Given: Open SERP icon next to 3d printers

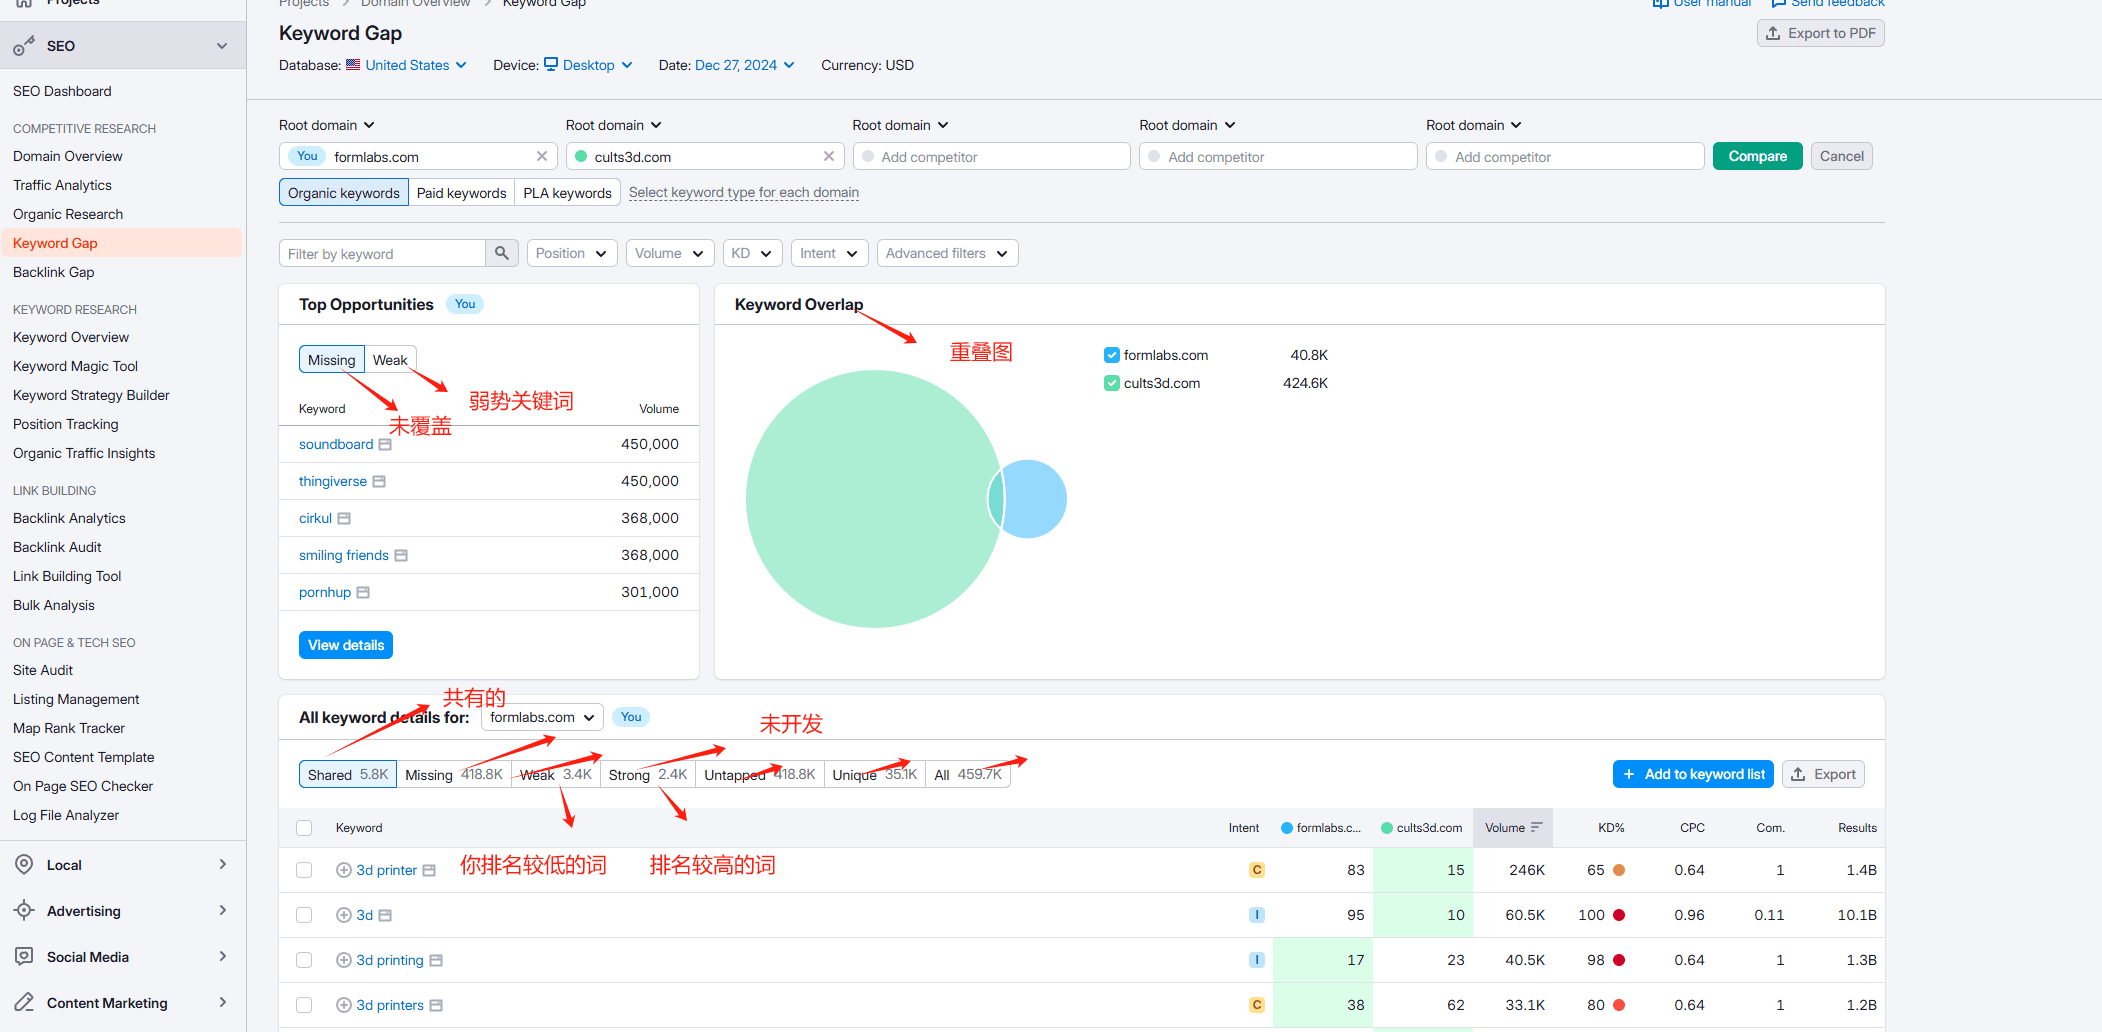Looking at the screenshot, I should tap(436, 1005).
